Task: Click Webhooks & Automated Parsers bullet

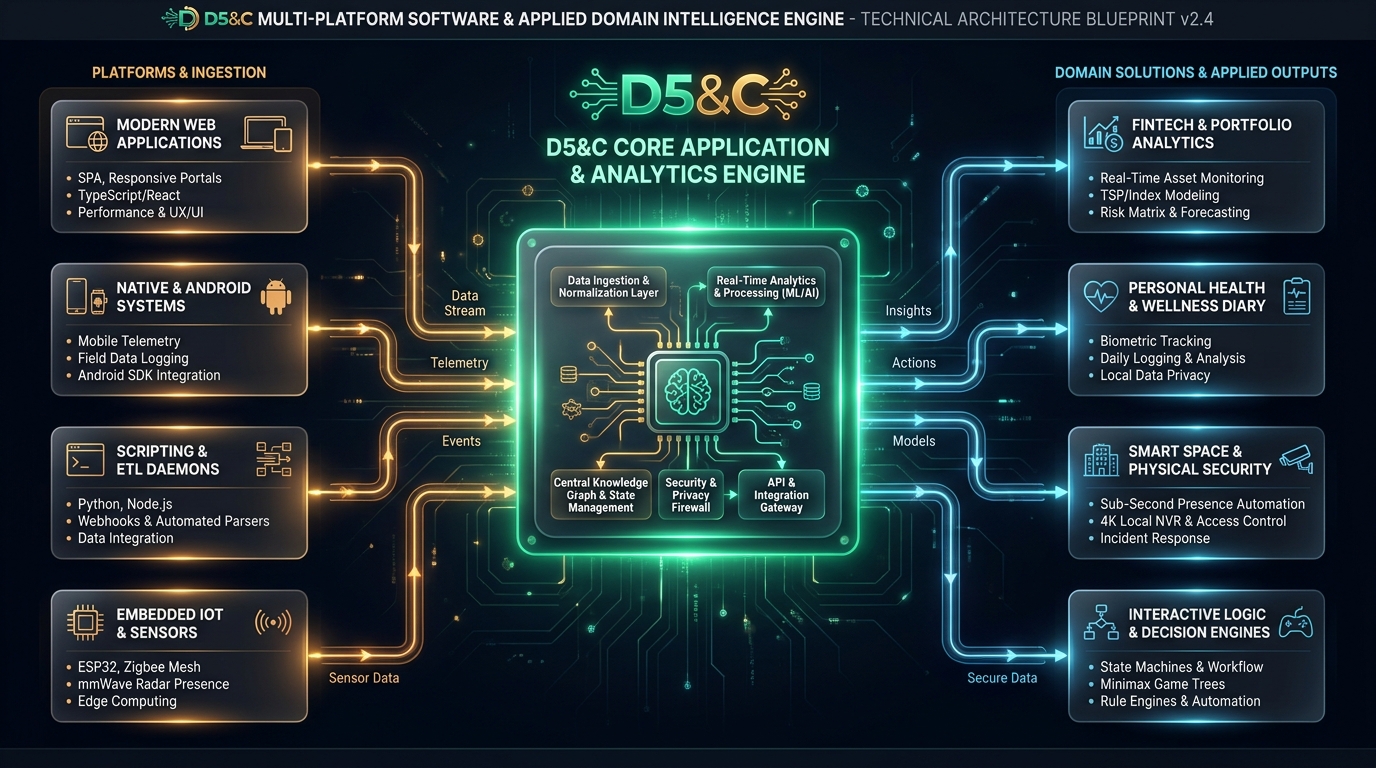Action: [x=174, y=521]
